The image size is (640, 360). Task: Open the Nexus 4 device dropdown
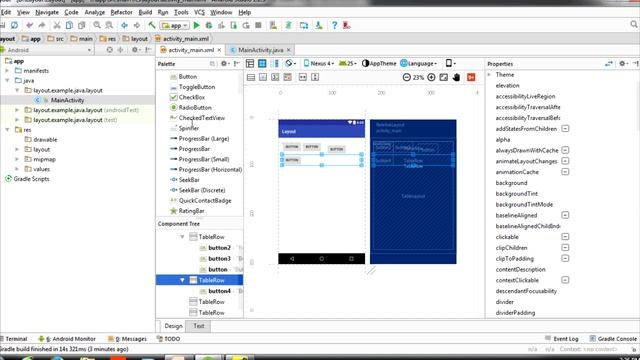(x=319, y=64)
